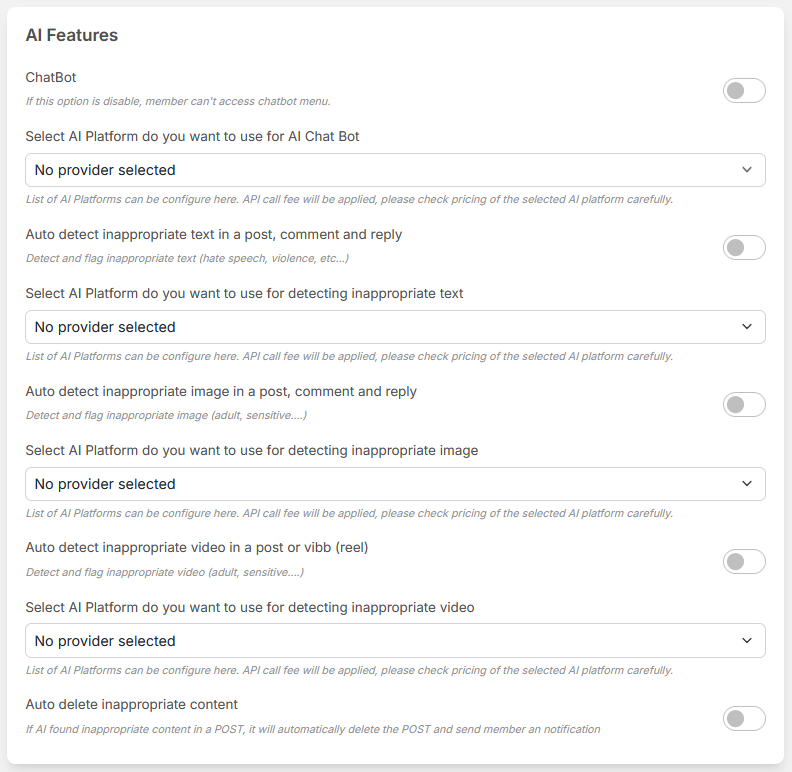
Task: Open the provider dropdown for detecting inappropriate image
Action: (x=395, y=484)
